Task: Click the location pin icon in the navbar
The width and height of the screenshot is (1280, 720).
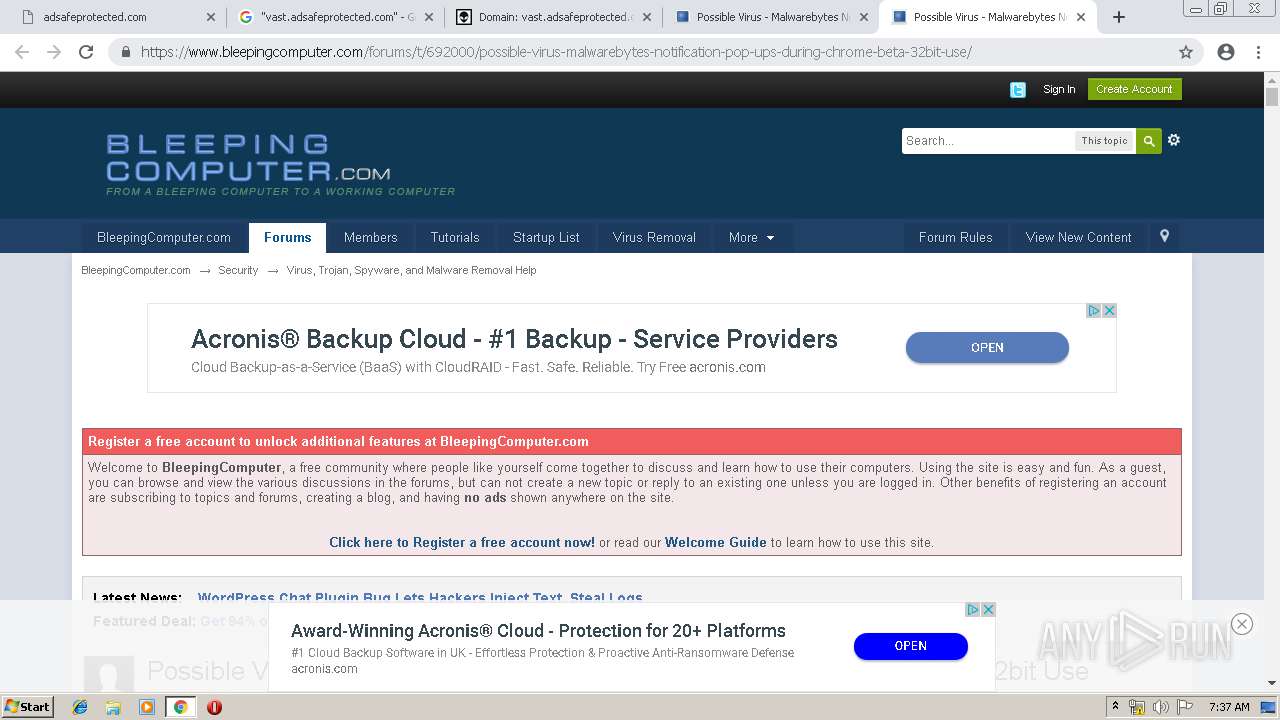Action: (1164, 236)
